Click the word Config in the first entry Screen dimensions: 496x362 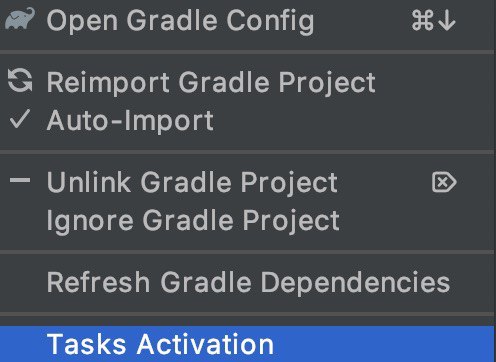(x=270, y=21)
